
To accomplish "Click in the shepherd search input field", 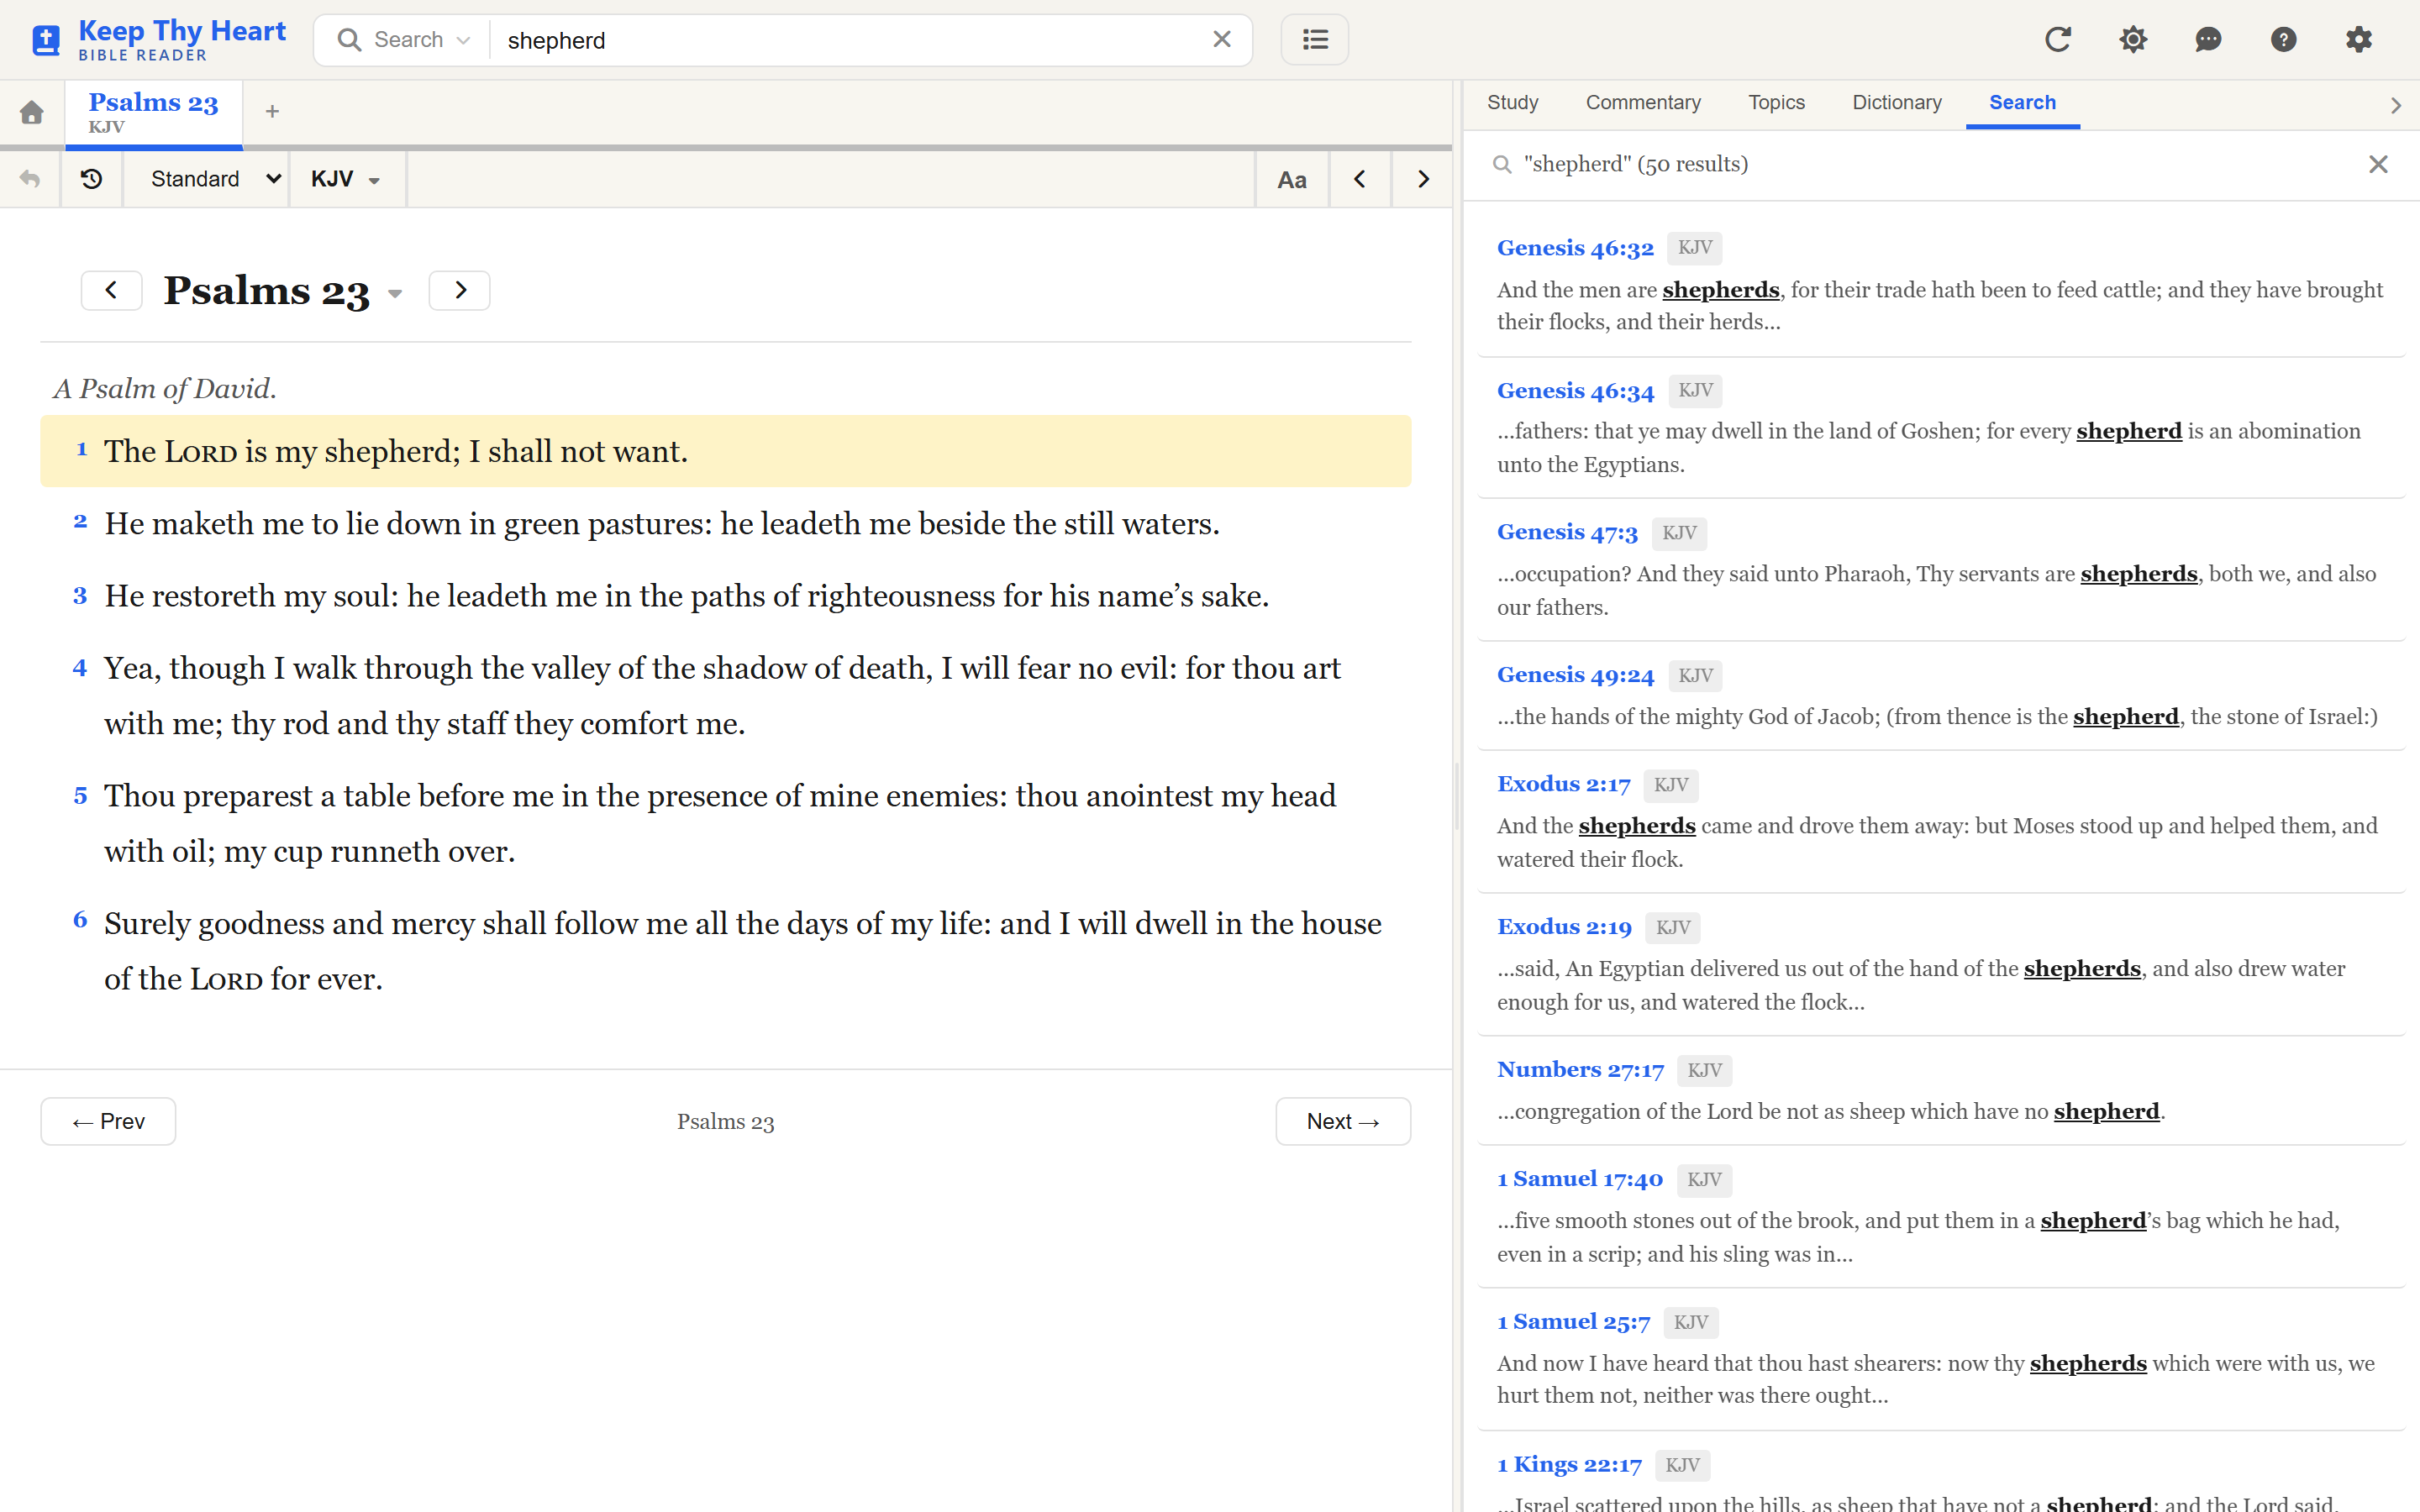I will 850,40.
